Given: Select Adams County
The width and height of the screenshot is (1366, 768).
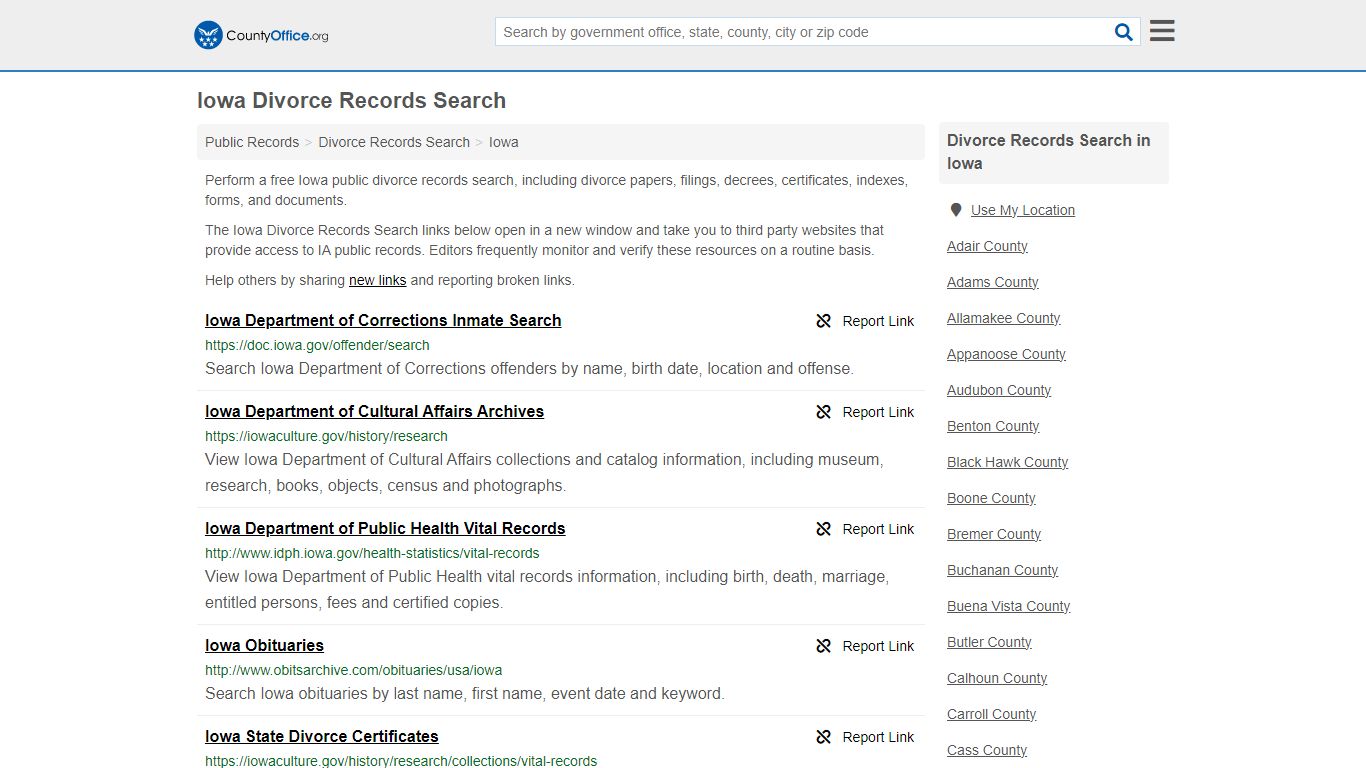Looking at the screenshot, I should point(992,282).
